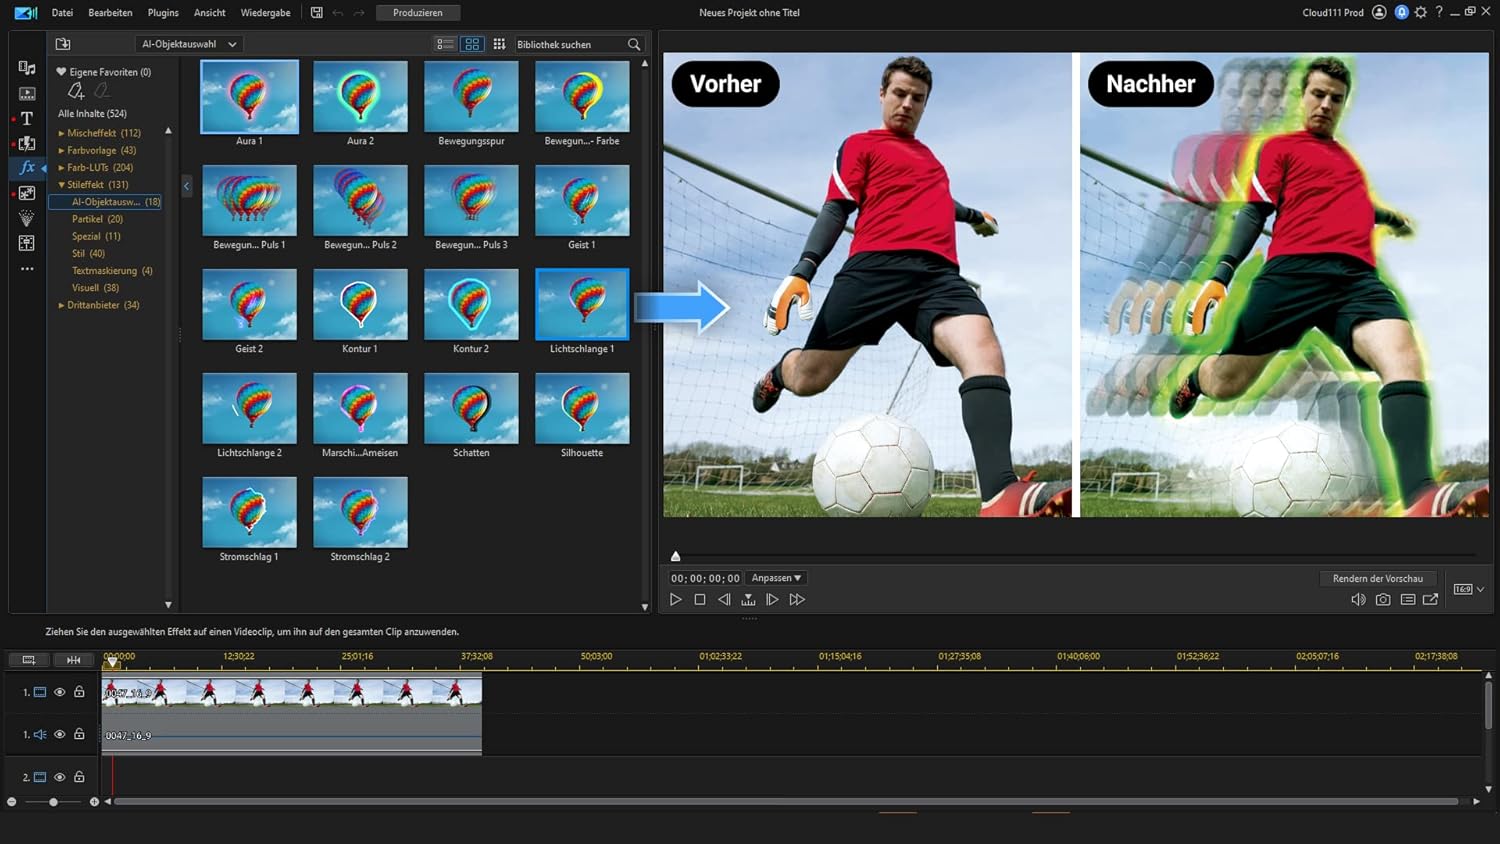The width and height of the screenshot is (1500, 844).
Task: Take a snapshot with the camera icon
Action: pyautogui.click(x=1383, y=600)
